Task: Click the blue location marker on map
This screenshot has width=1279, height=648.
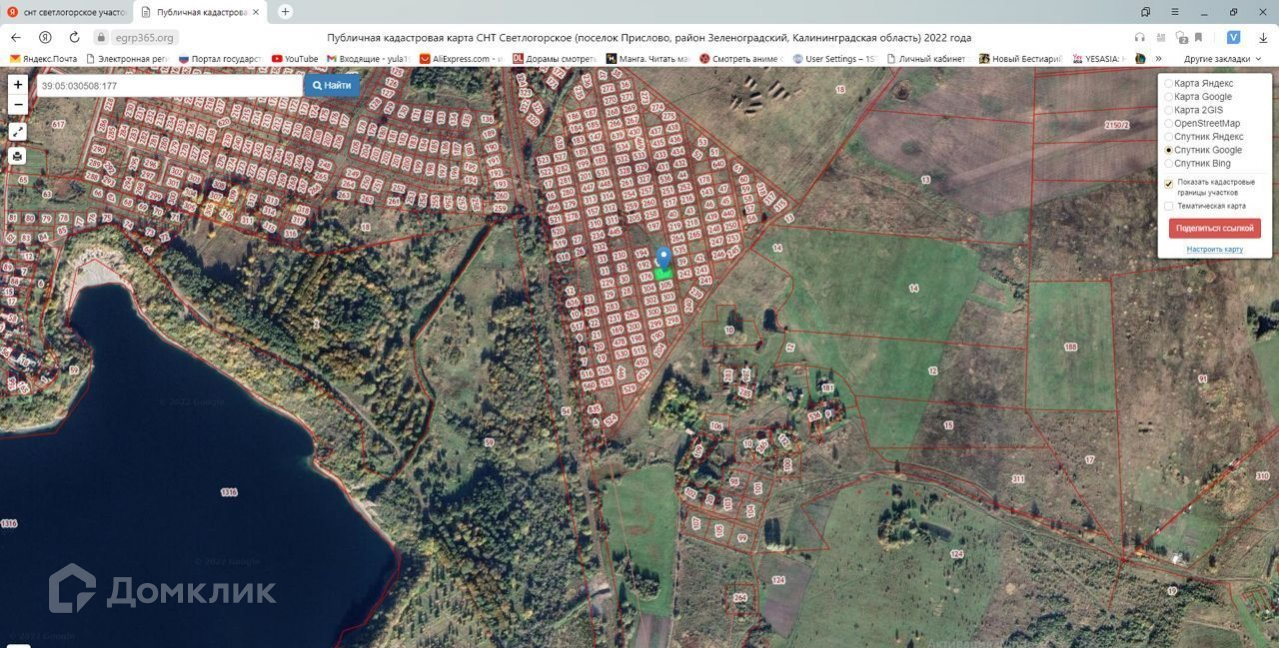Action: pos(663,258)
